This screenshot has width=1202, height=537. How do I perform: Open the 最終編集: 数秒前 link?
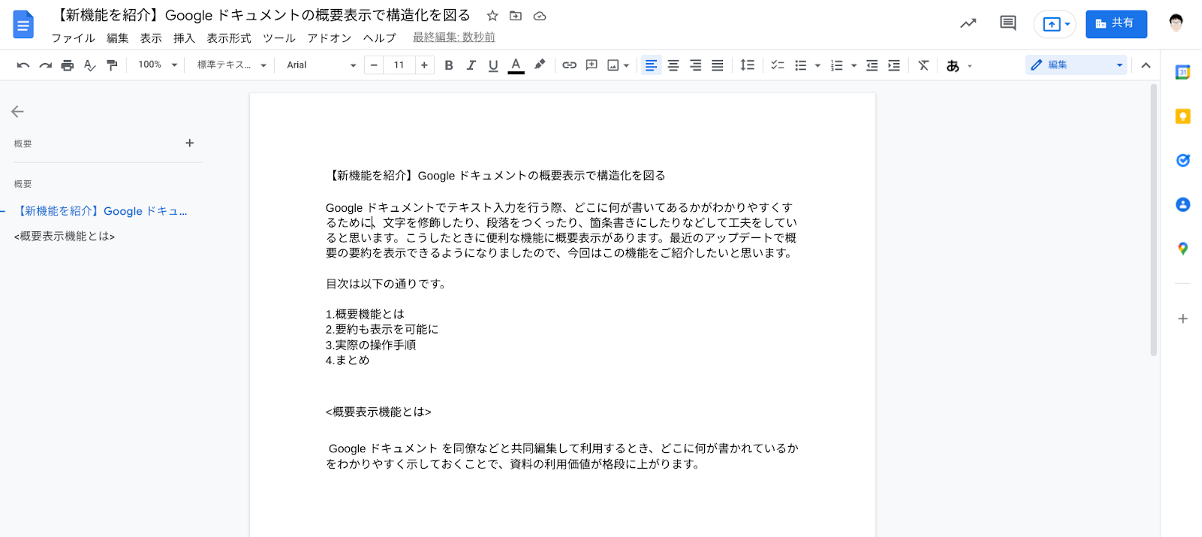pos(454,38)
